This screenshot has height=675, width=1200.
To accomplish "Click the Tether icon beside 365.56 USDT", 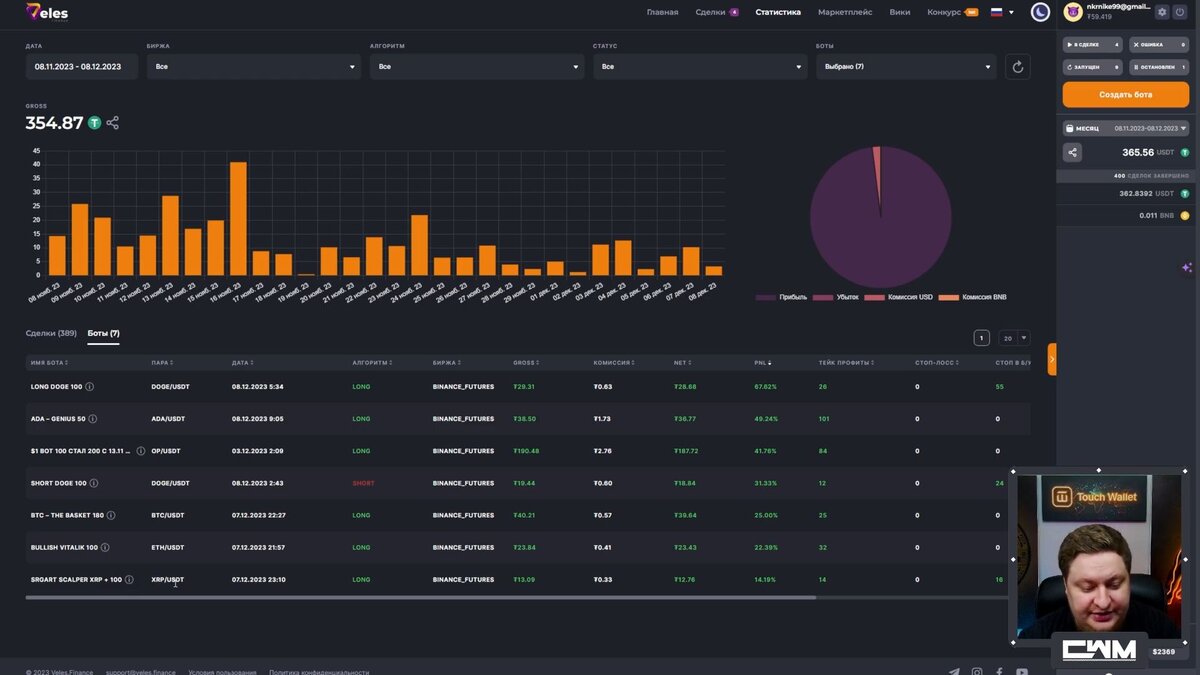I will [x=1185, y=152].
